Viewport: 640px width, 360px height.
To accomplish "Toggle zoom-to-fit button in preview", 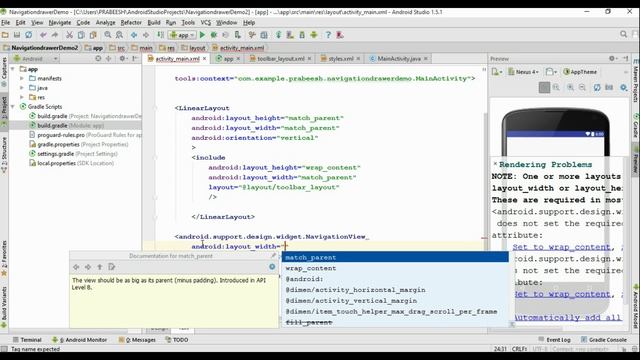I will tap(544, 87).
